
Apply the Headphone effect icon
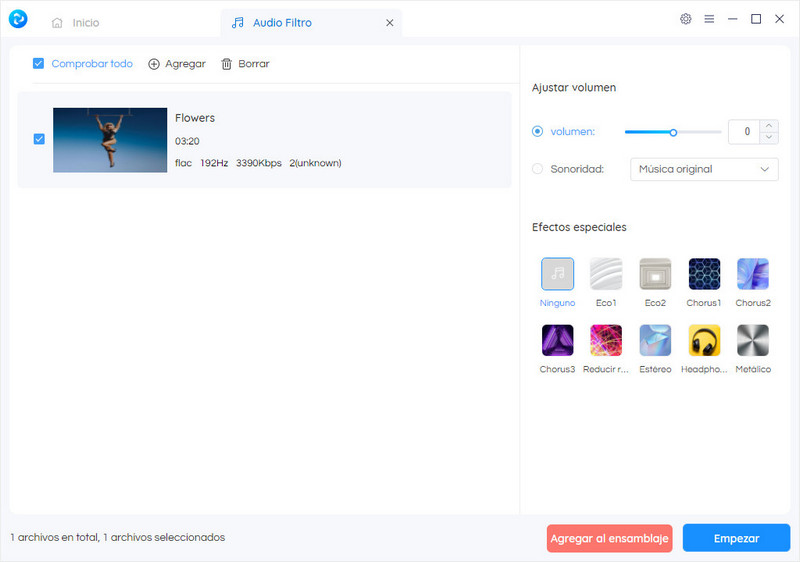tap(704, 341)
